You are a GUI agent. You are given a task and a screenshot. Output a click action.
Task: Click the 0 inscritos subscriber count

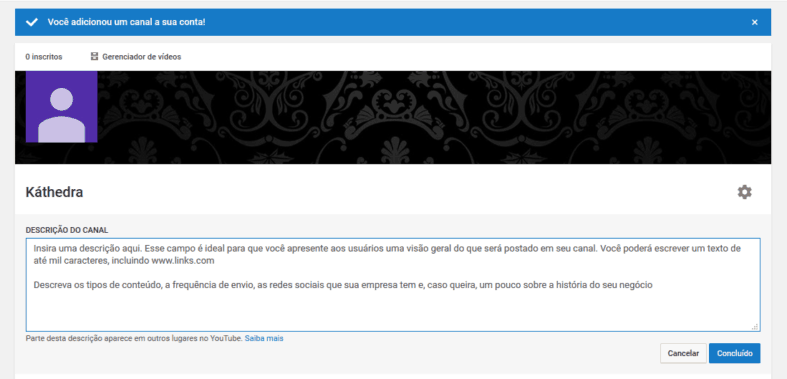[44, 57]
